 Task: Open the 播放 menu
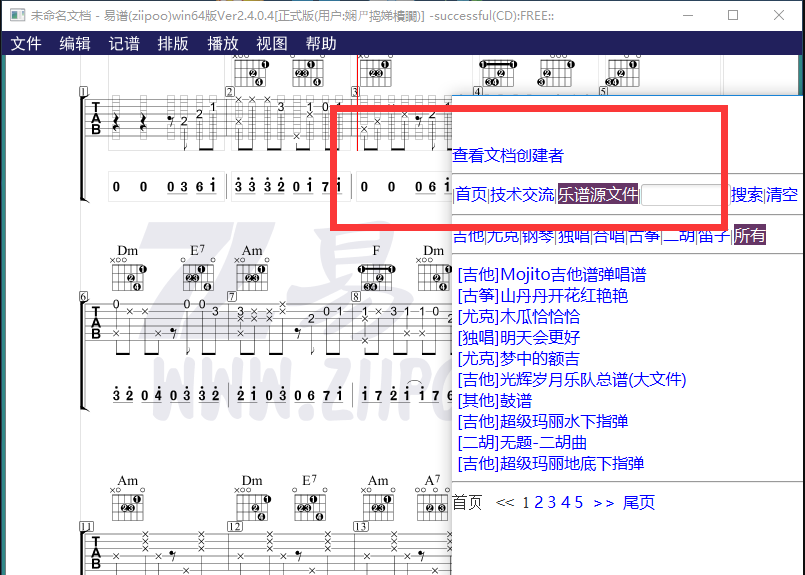(x=222, y=43)
